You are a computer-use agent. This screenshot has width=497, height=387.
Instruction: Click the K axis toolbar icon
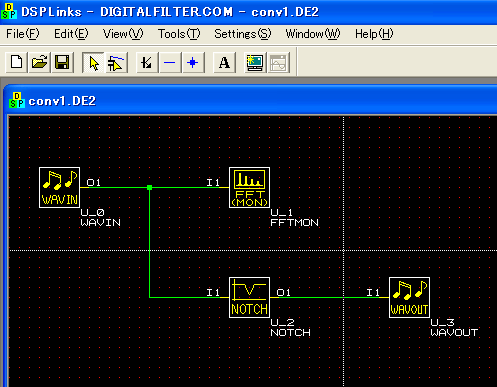pyautogui.click(x=147, y=62)
